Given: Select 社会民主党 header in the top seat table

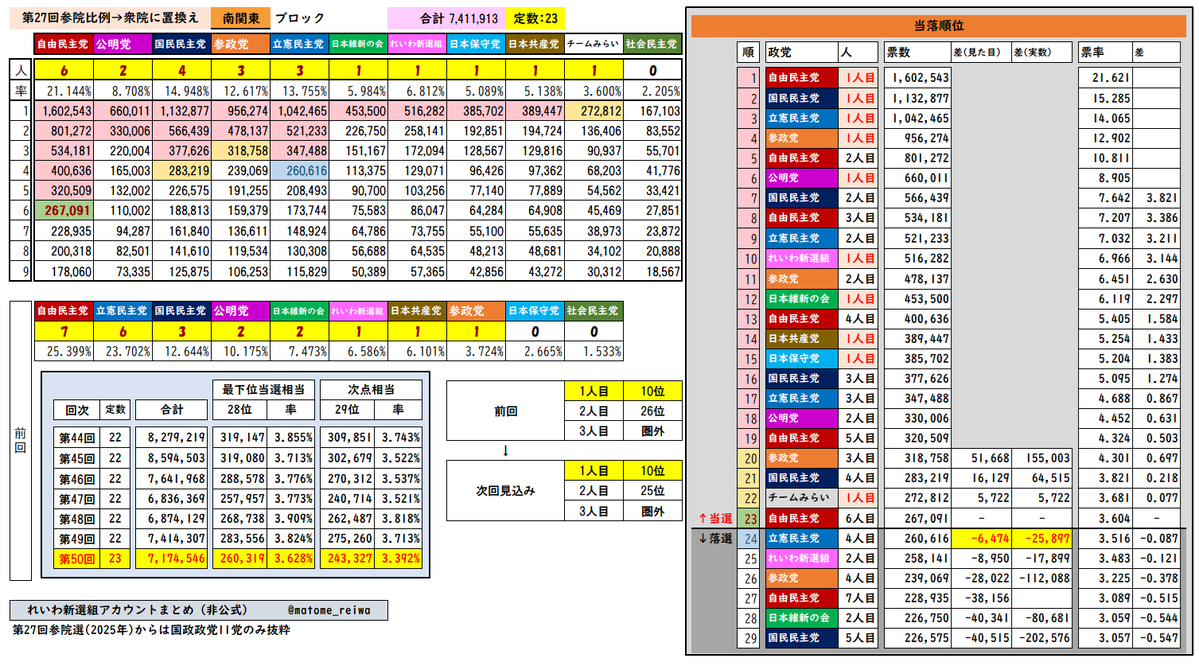Looking at the screenshot, I should (x=652, y=44).
